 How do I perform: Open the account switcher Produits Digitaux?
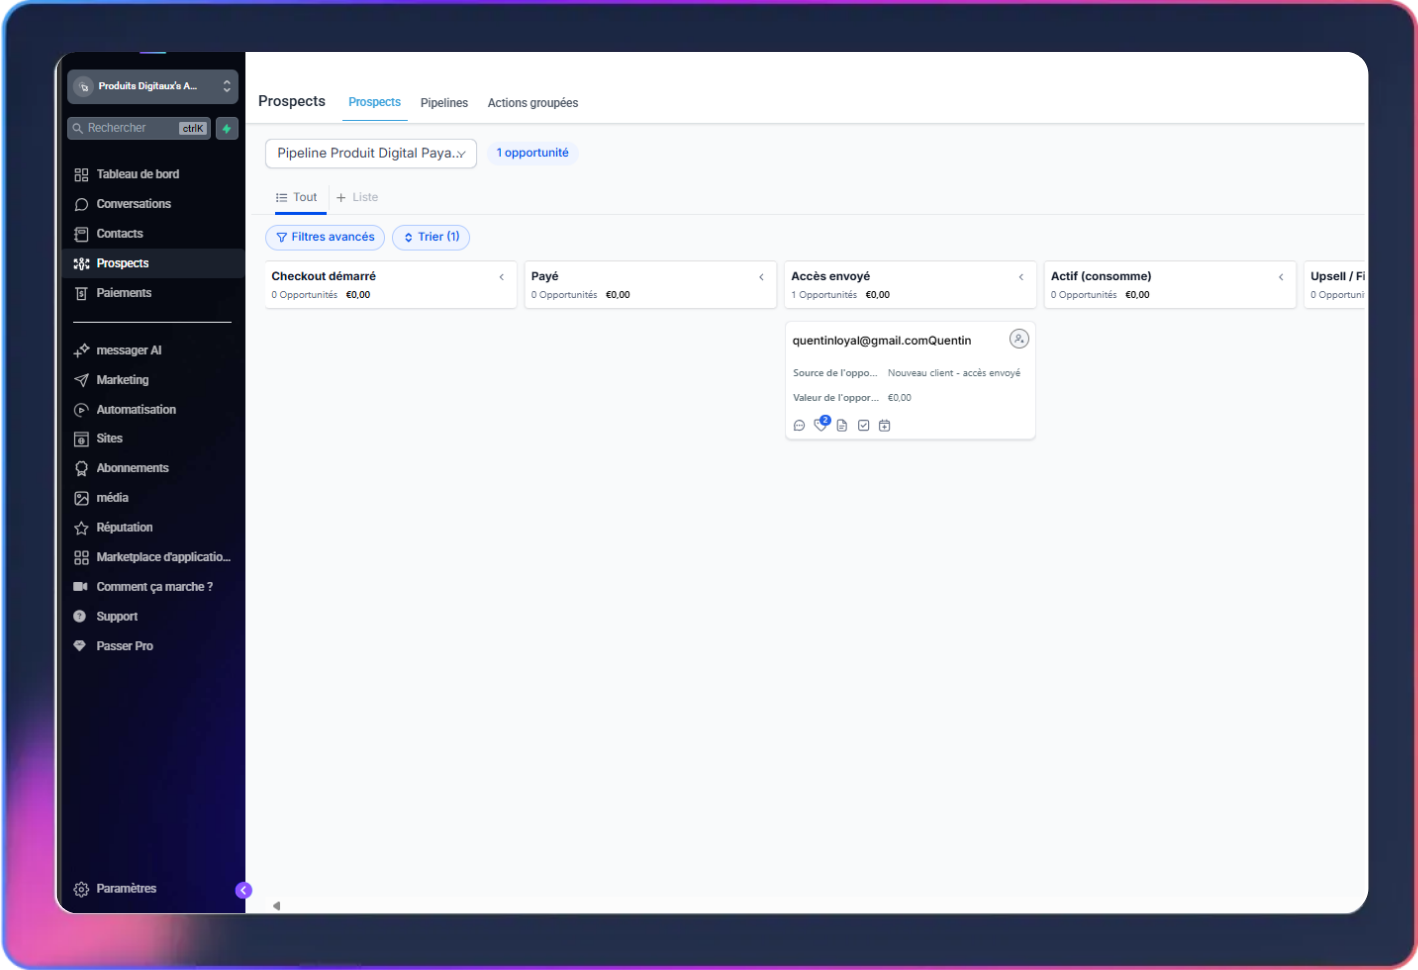152,87
